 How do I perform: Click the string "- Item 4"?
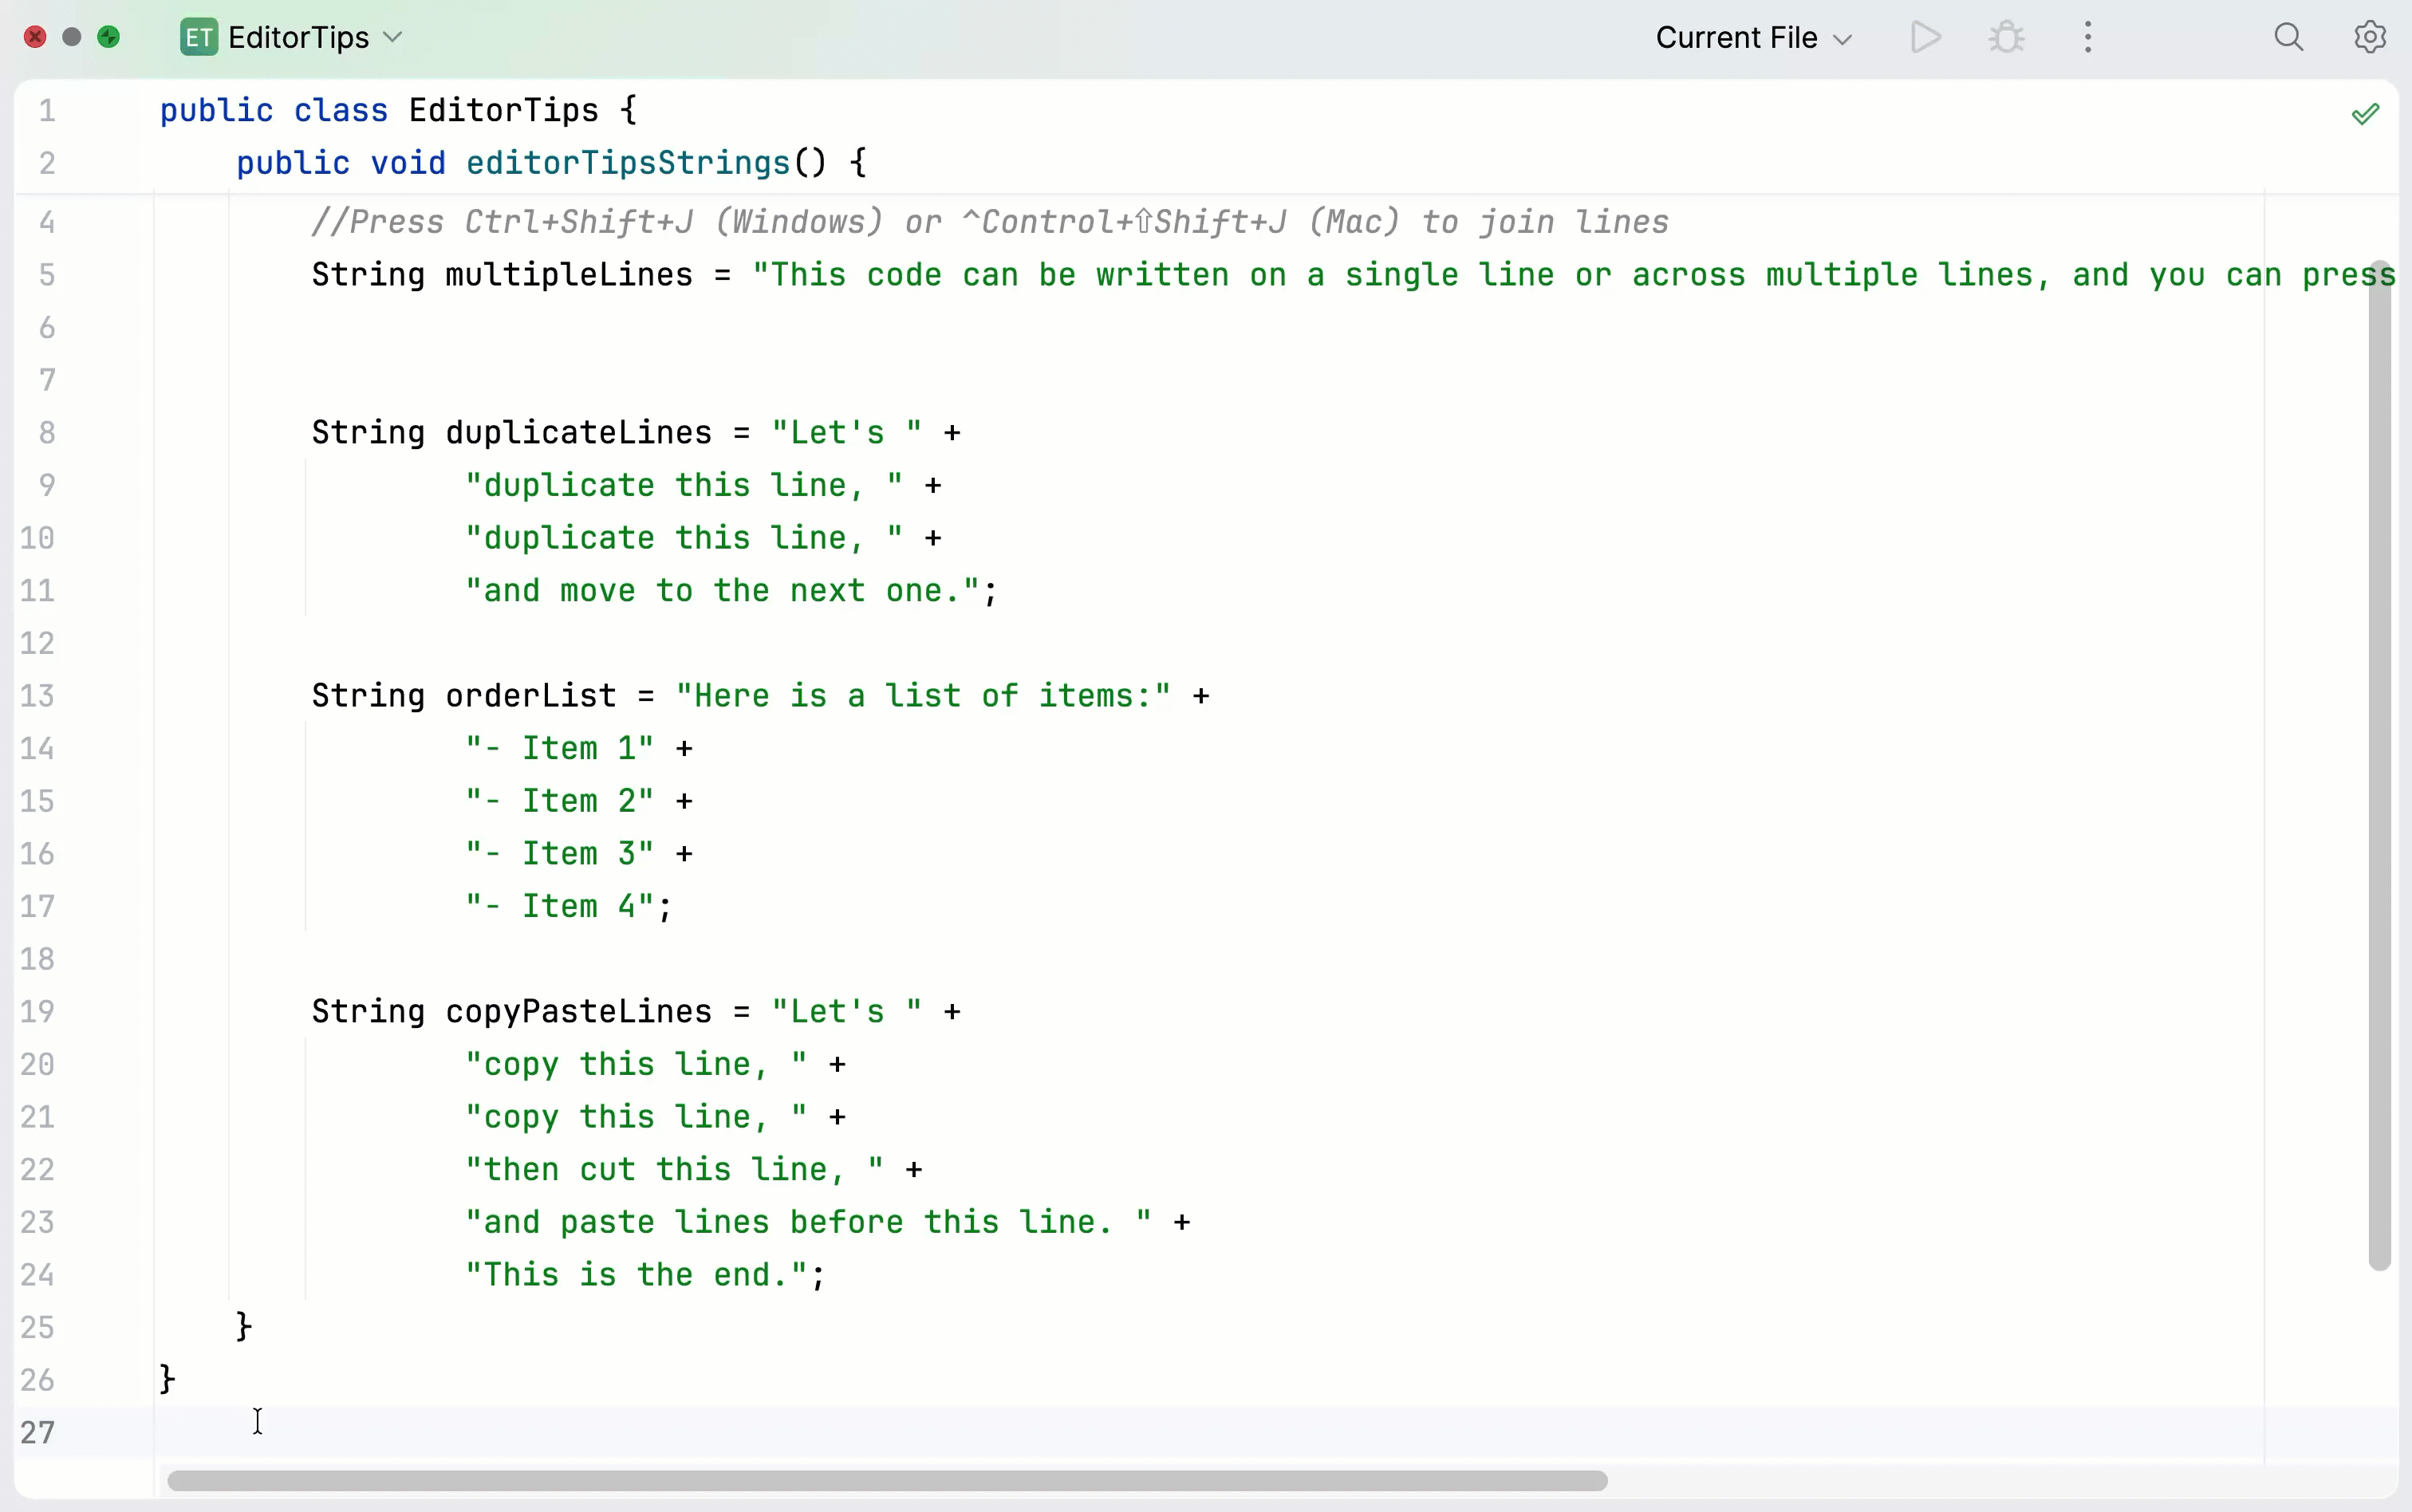tap(560, 907)
